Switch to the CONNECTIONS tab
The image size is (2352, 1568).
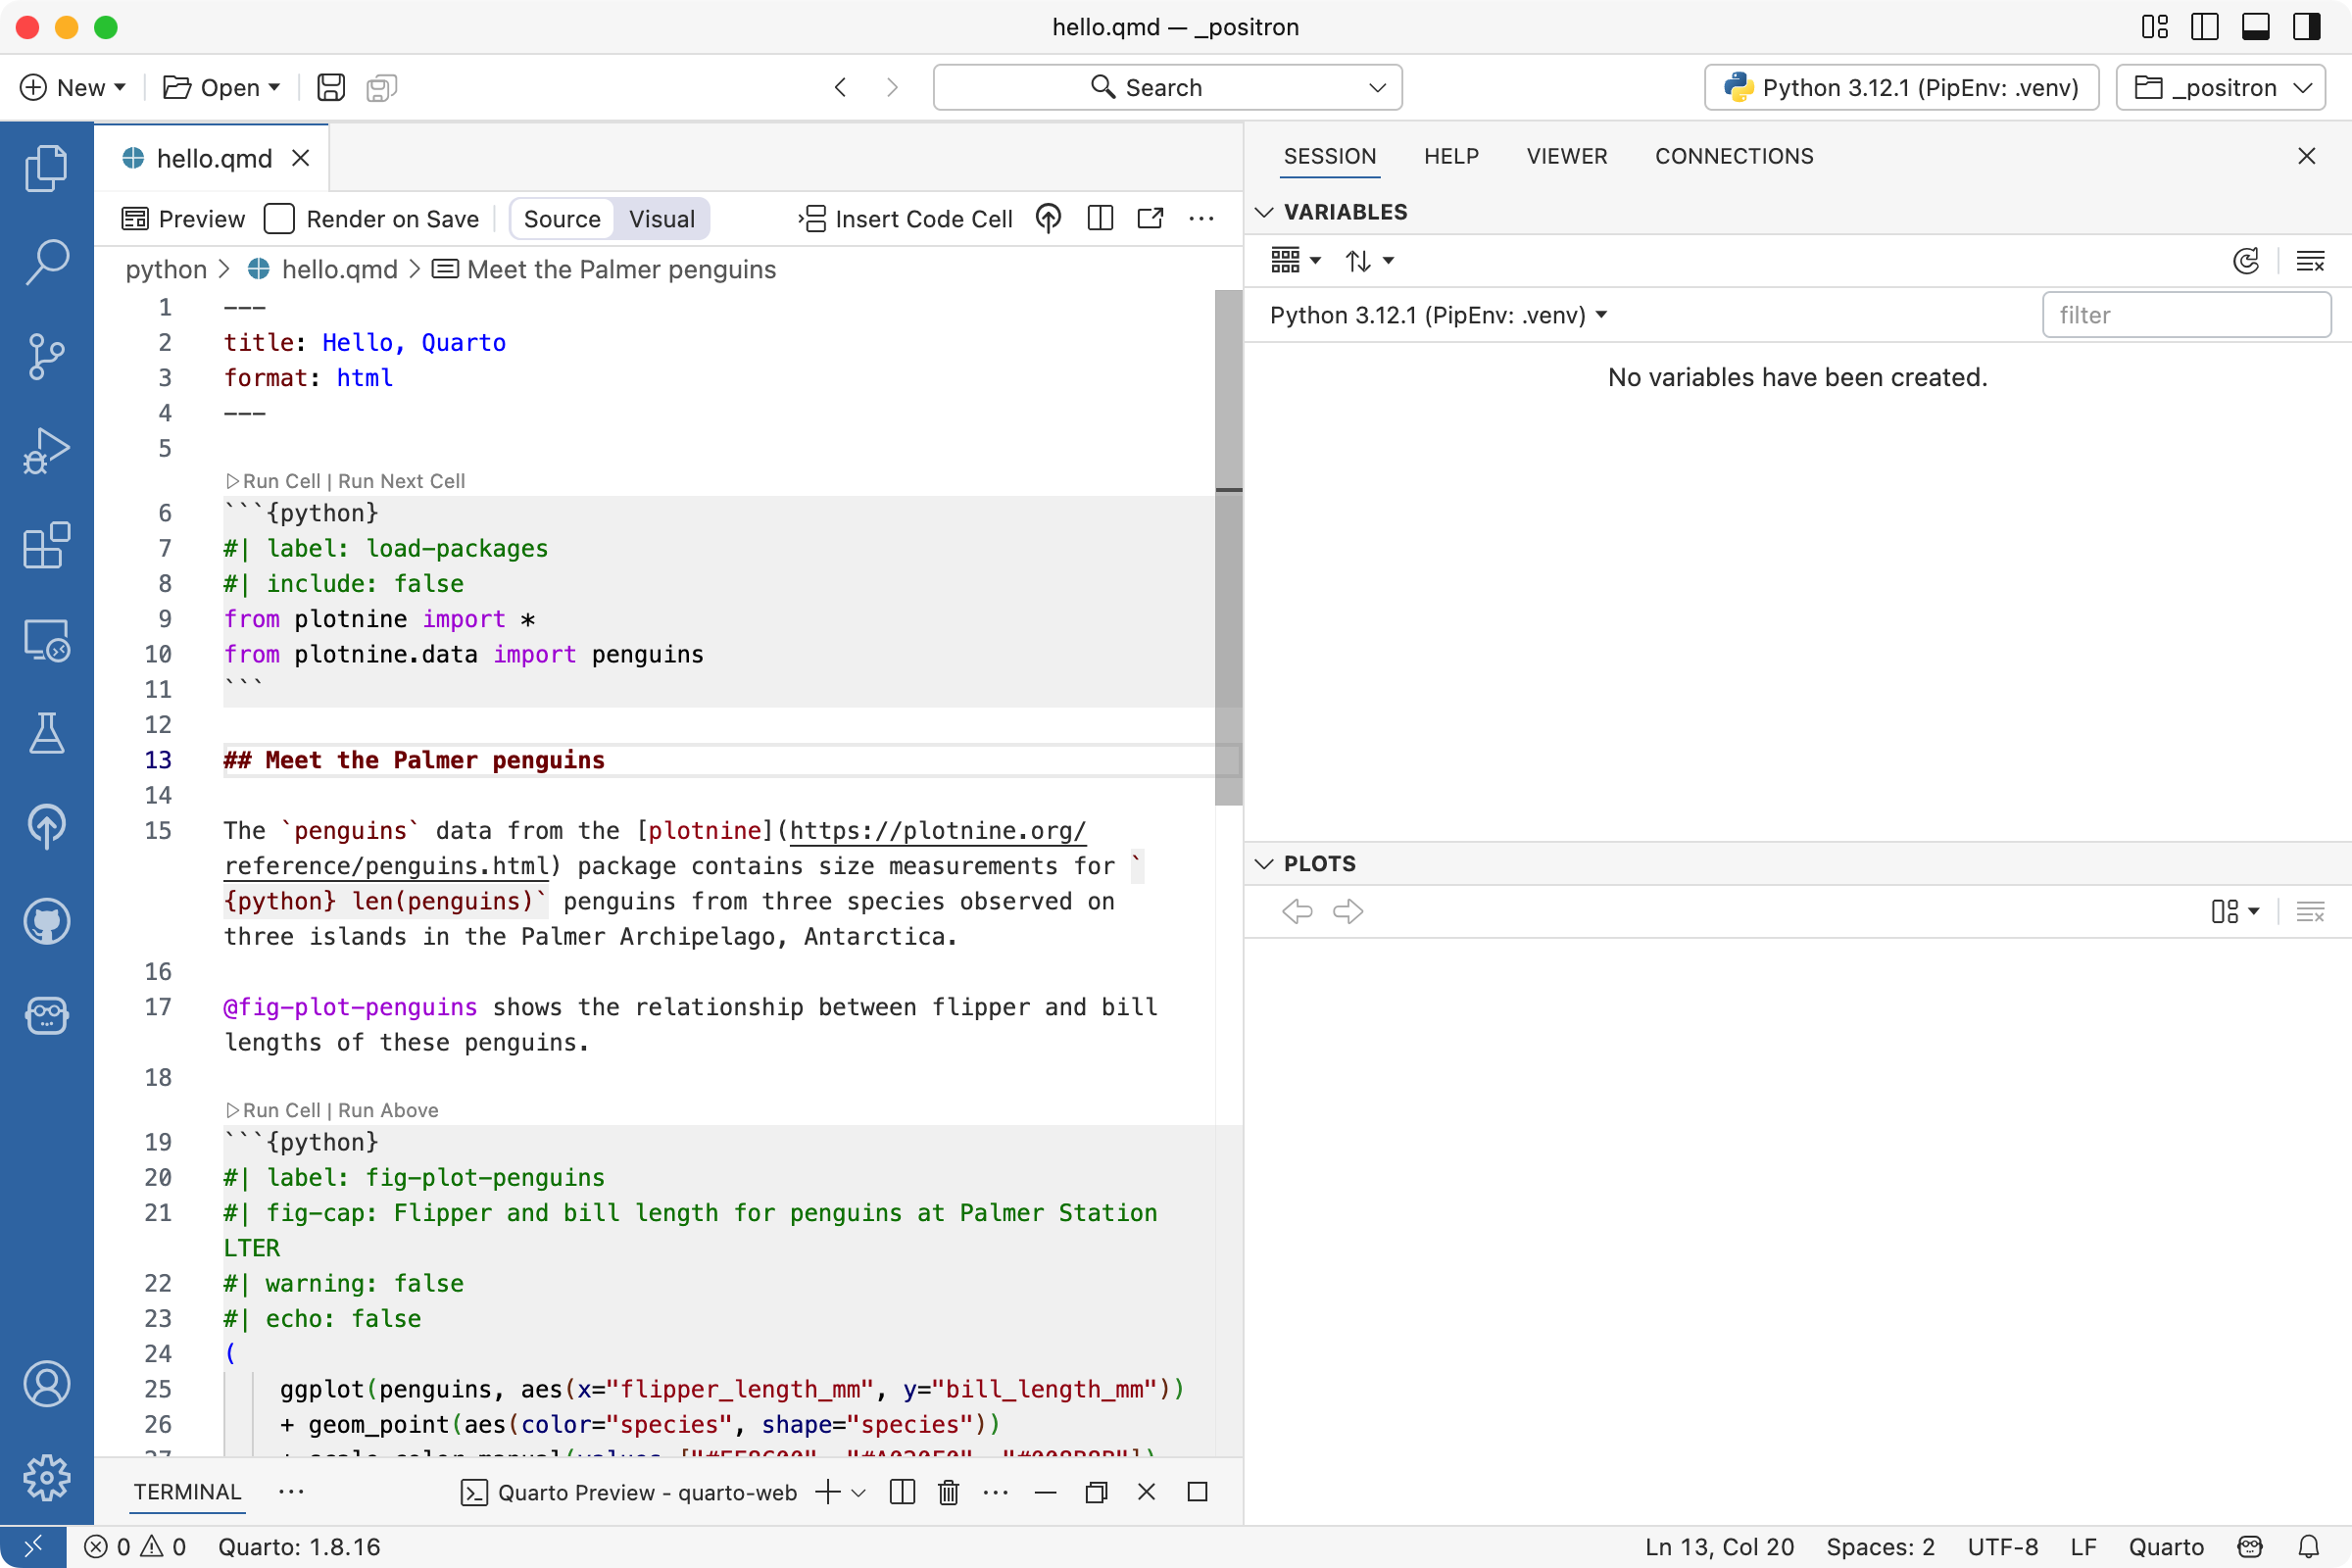click(1733, 156)
